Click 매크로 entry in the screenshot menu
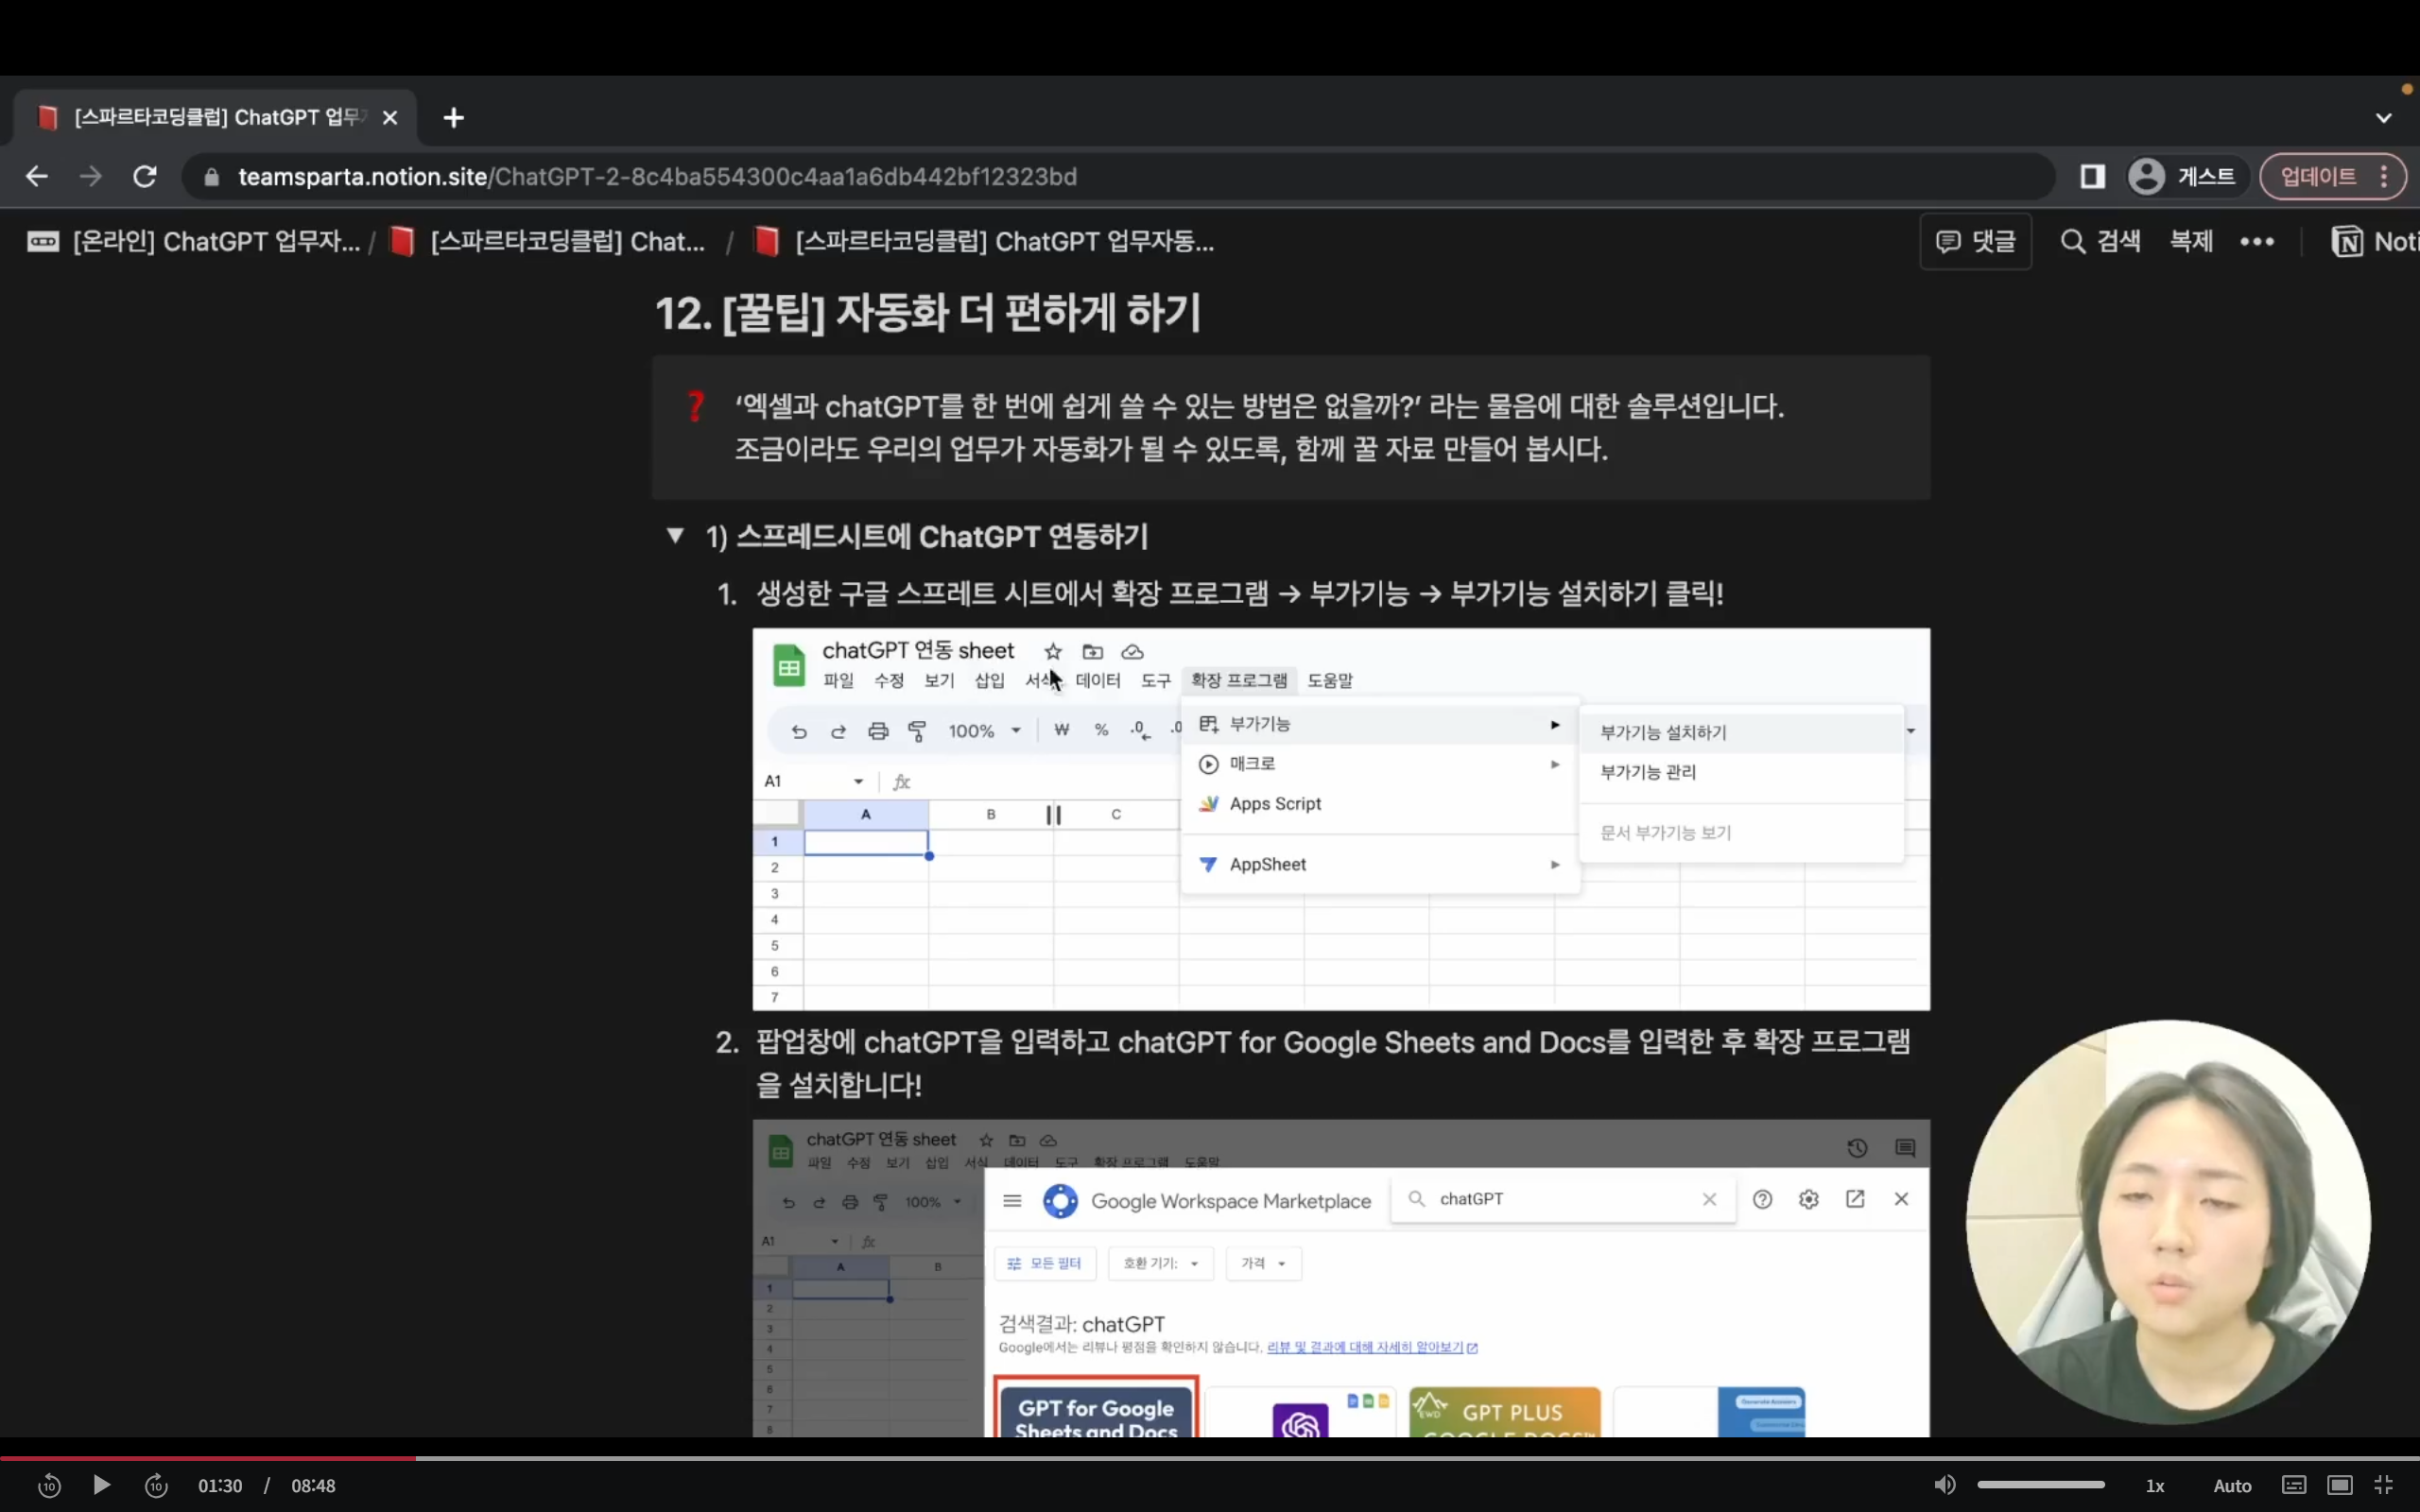Viewport: 2420px width, 1512px height. pos(1380,764)
